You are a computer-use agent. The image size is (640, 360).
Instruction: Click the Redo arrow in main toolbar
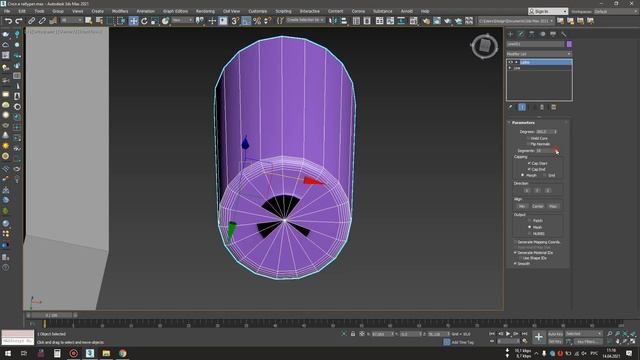[19, 21]
